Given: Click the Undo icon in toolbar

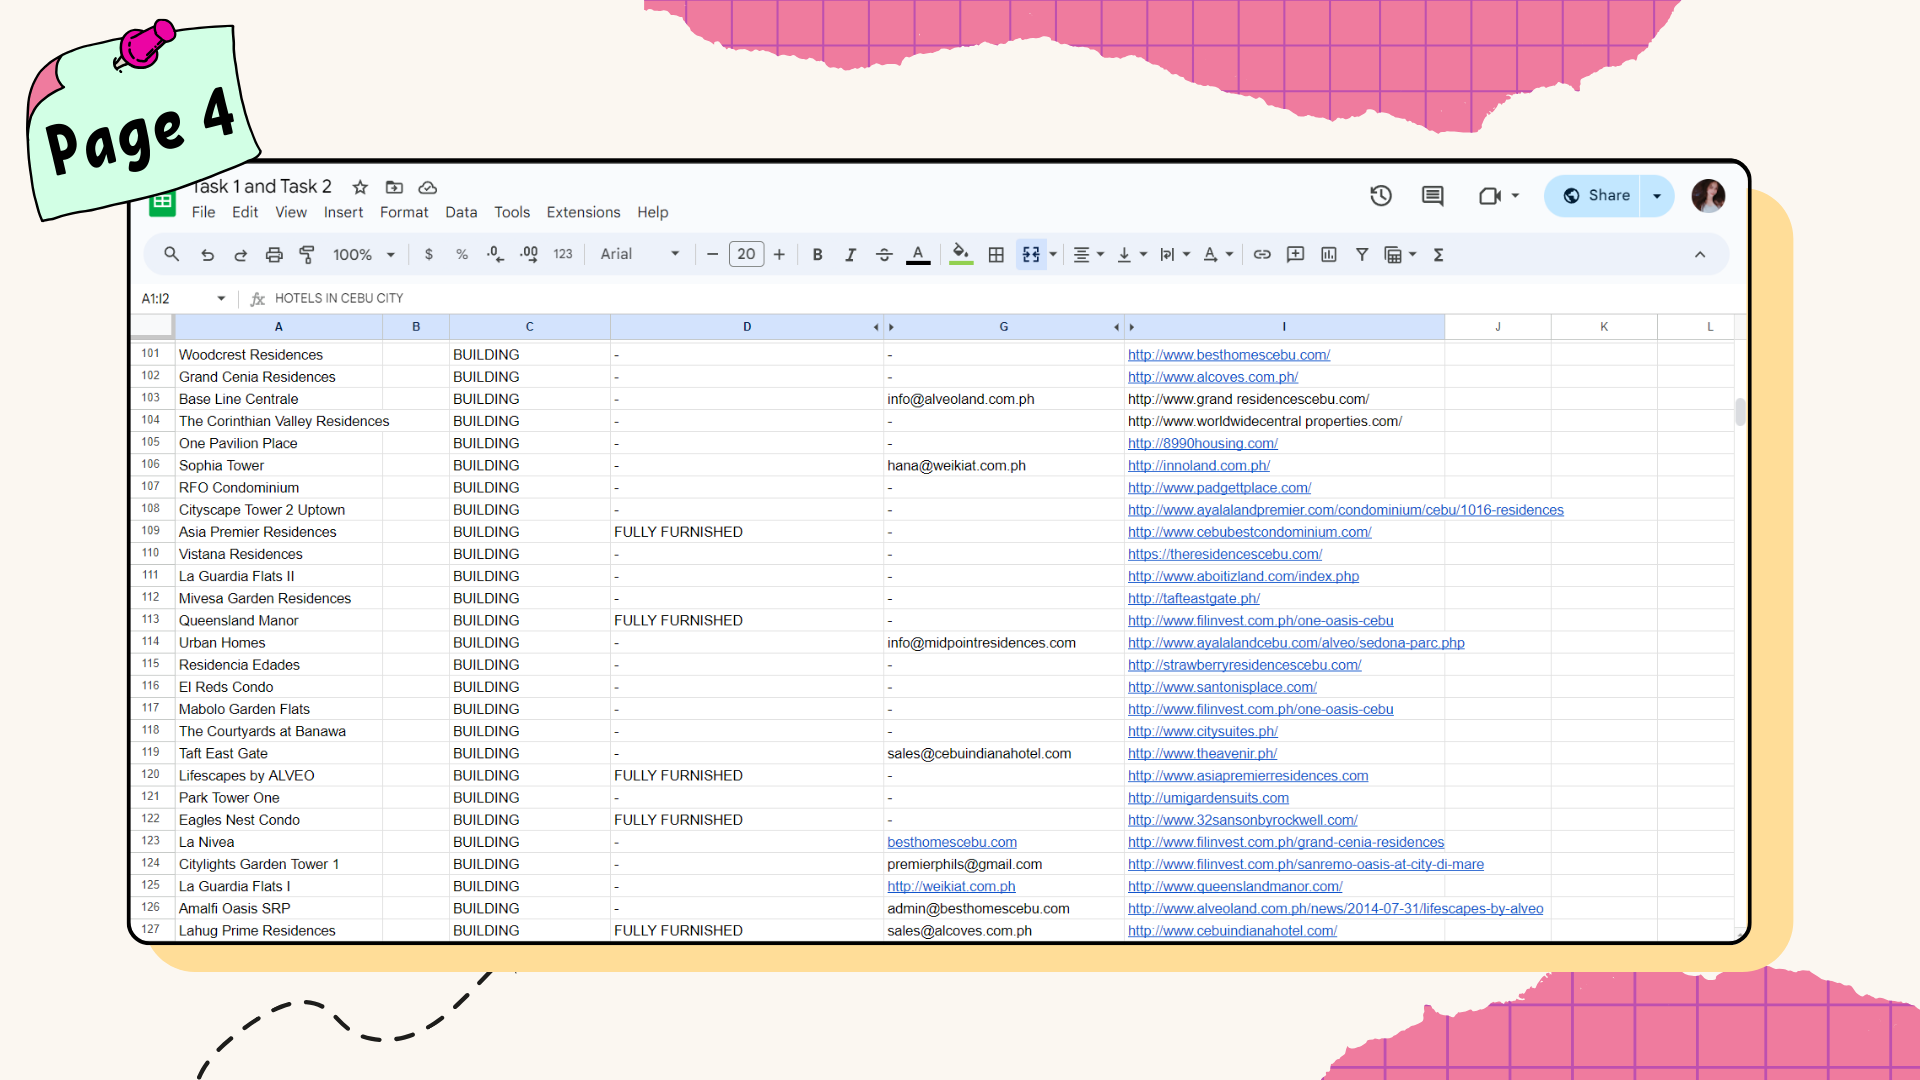Looking at the screenshot, I should click(207, 255).
